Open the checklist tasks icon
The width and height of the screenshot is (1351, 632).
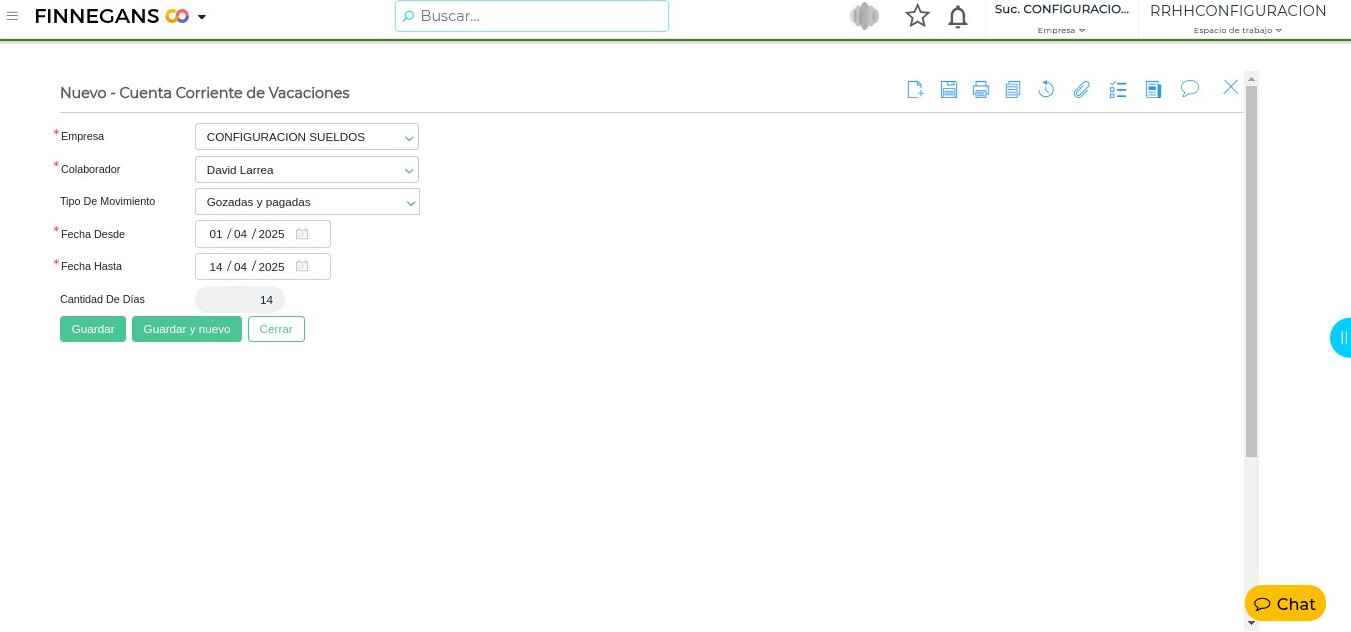click(1118, 90)
